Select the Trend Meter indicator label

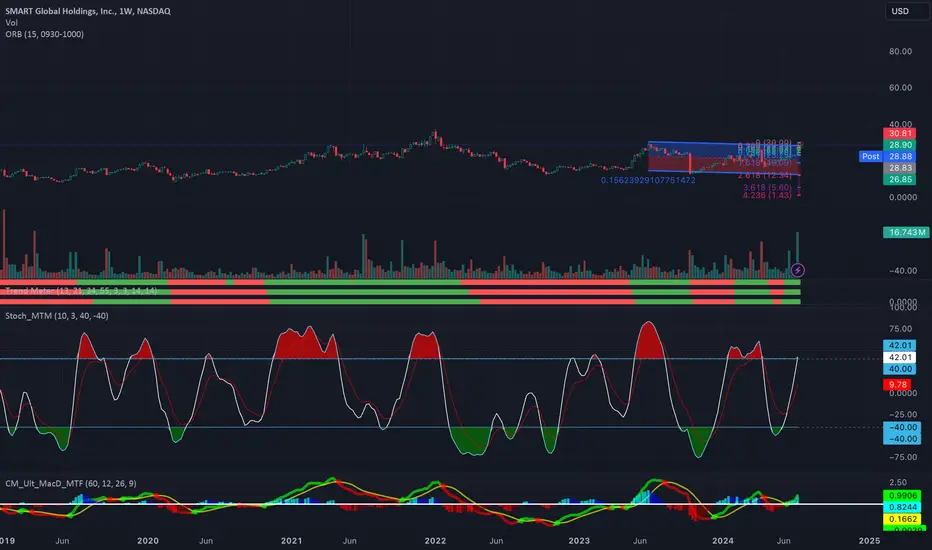81,291
